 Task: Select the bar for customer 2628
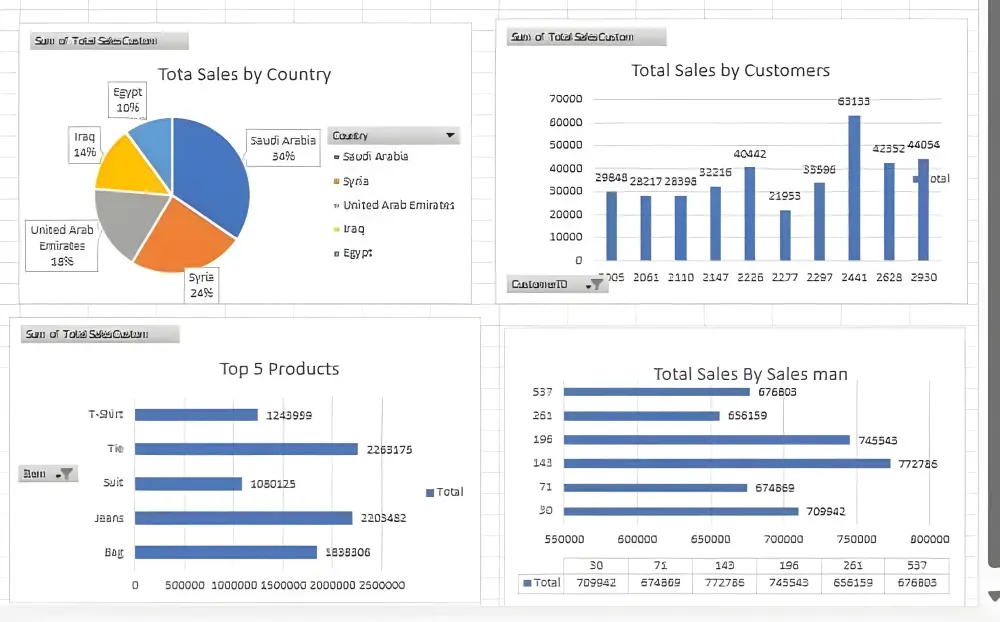(x=889, y=212)
